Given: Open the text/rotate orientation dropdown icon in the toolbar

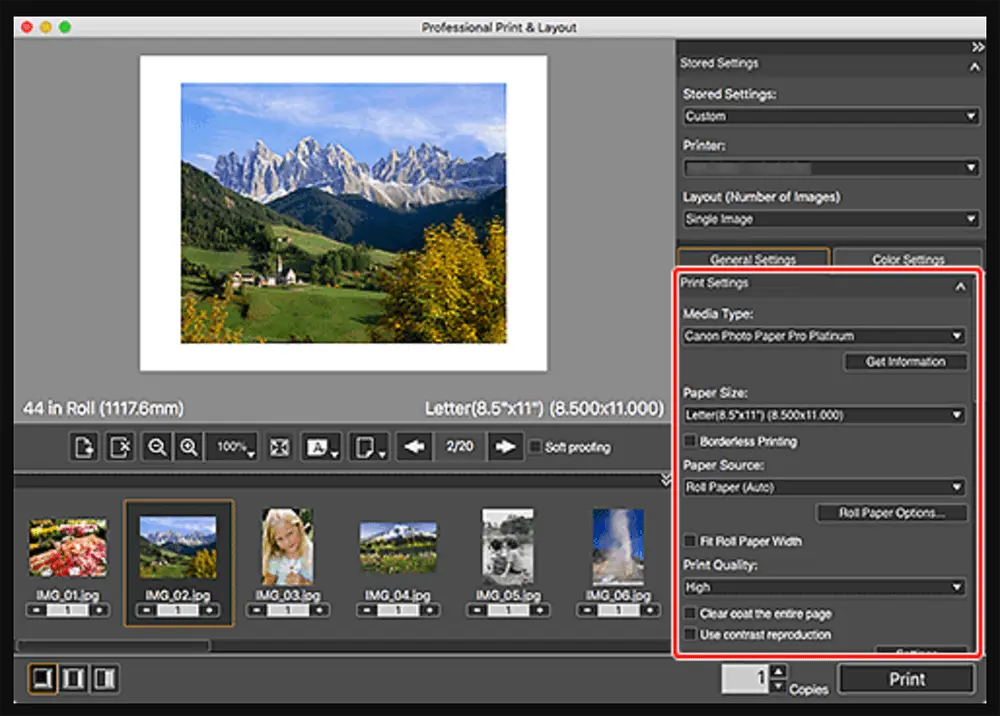Looking at the screenshot, I should (x=321, y=446).
